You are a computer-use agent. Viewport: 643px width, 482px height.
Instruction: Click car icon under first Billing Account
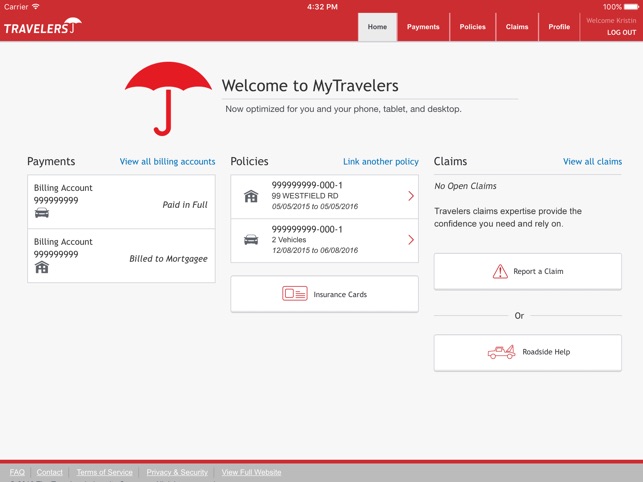42,213
